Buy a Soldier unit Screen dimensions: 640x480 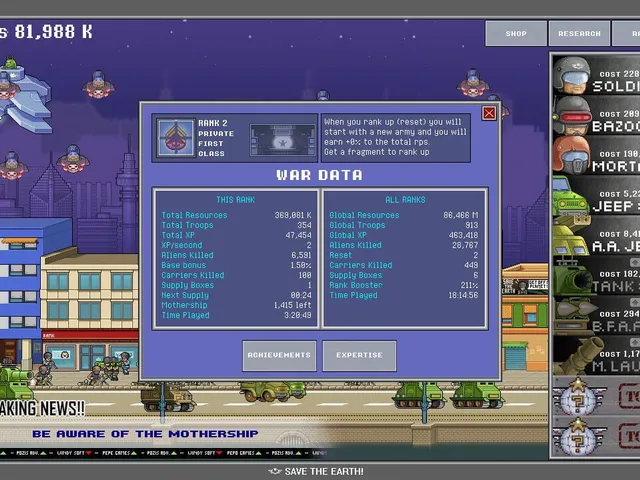(596, 75)
